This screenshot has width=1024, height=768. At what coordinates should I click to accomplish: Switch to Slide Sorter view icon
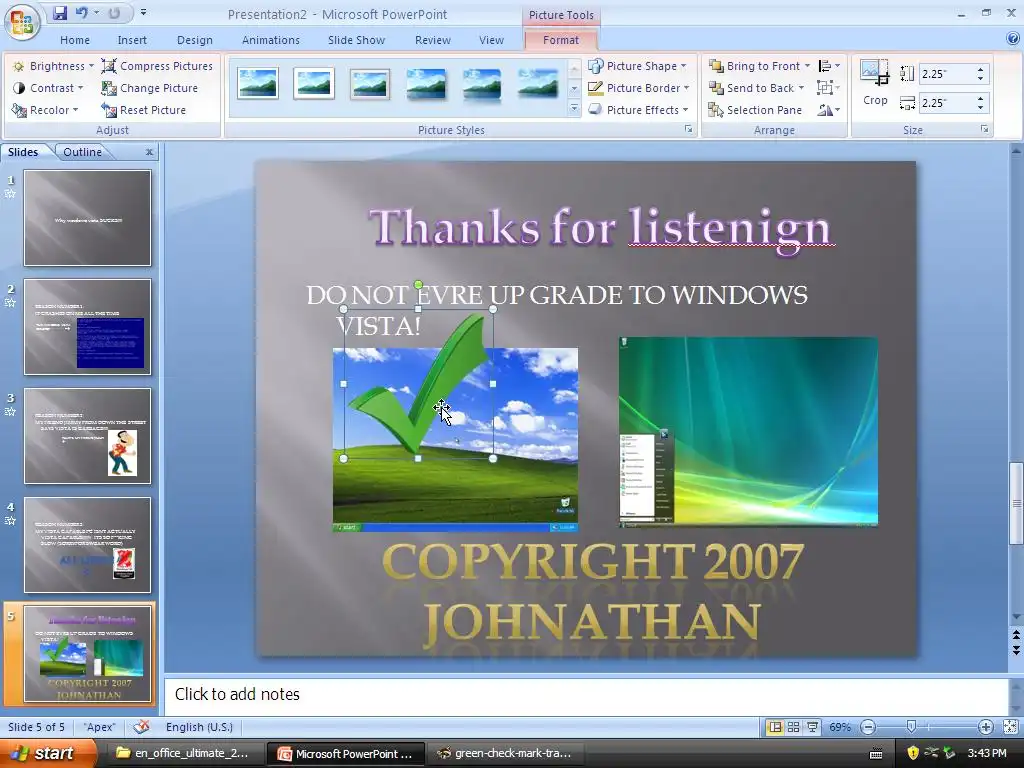793,727
